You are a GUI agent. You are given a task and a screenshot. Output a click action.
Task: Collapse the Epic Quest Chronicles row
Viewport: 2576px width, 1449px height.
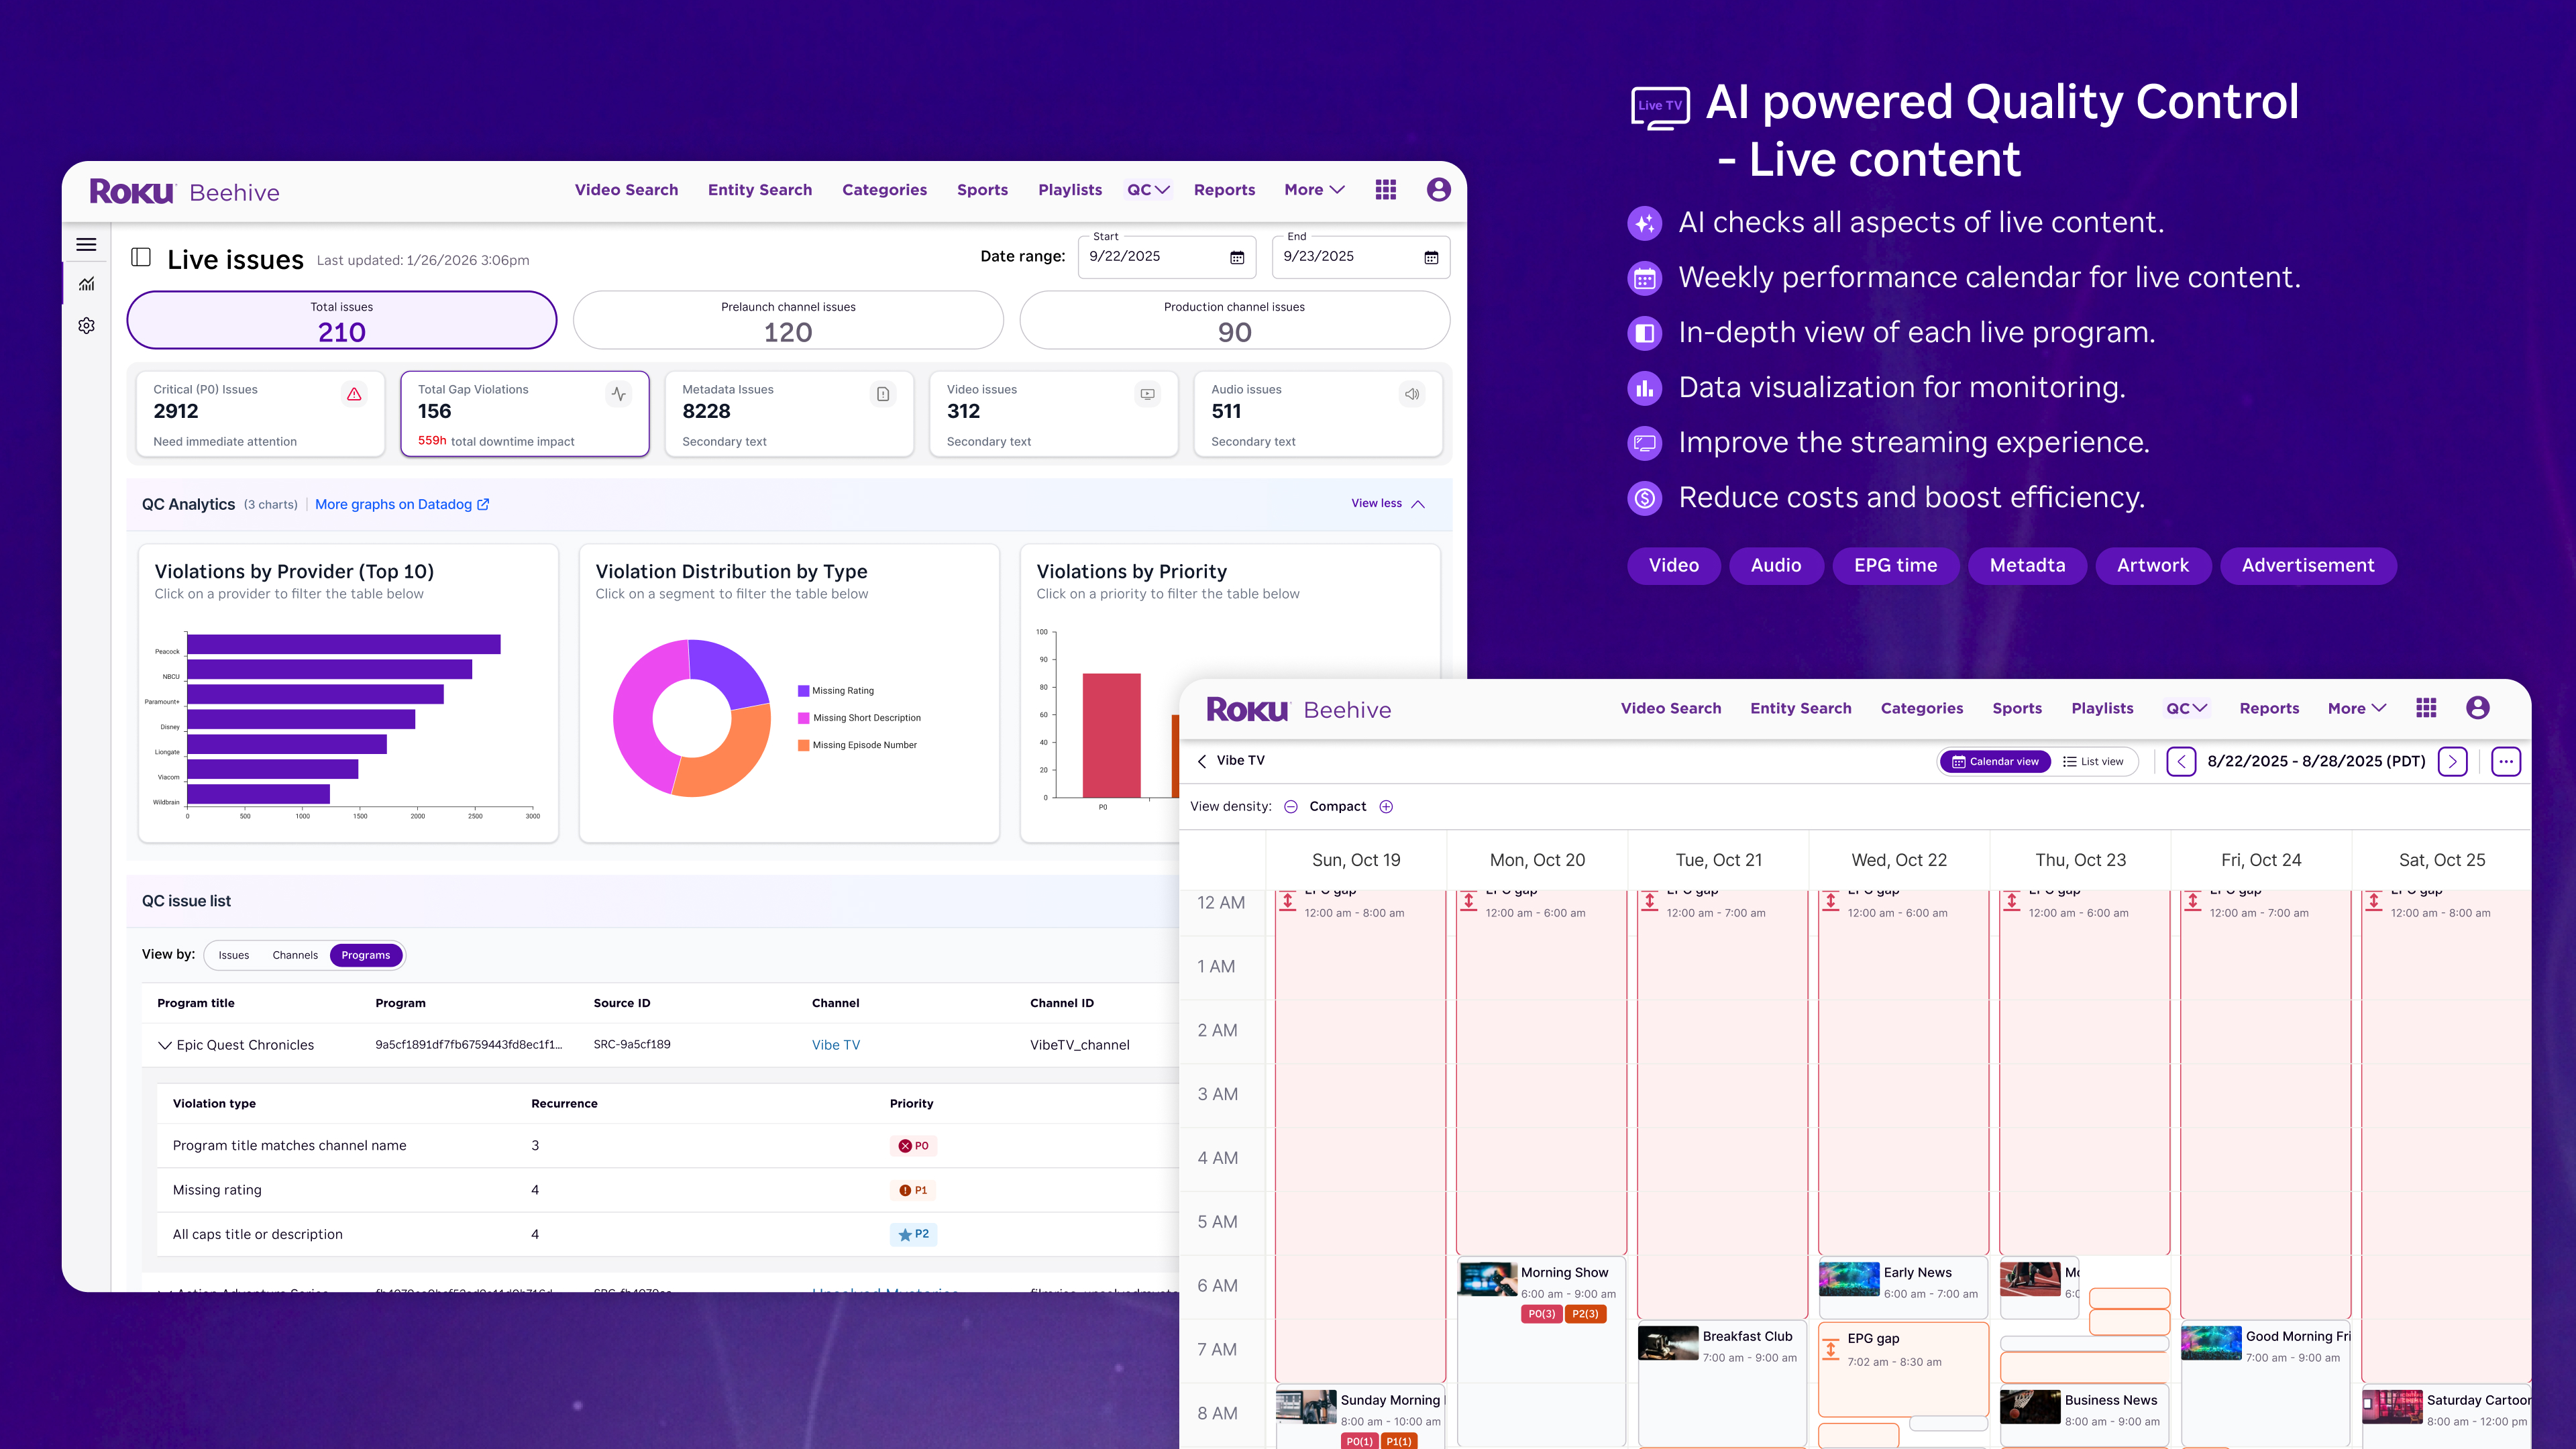pos(165,1045)
